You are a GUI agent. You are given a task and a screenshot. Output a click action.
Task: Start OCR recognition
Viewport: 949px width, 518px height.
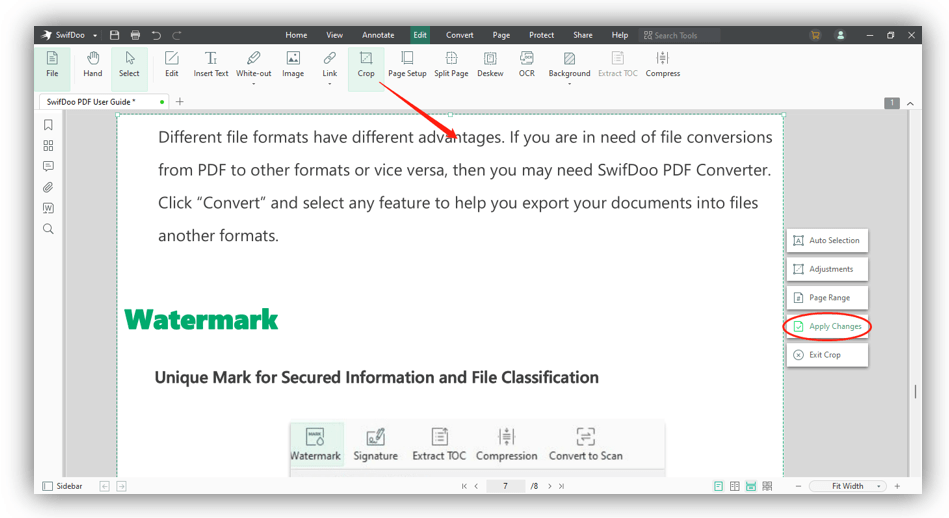[527, 65]
